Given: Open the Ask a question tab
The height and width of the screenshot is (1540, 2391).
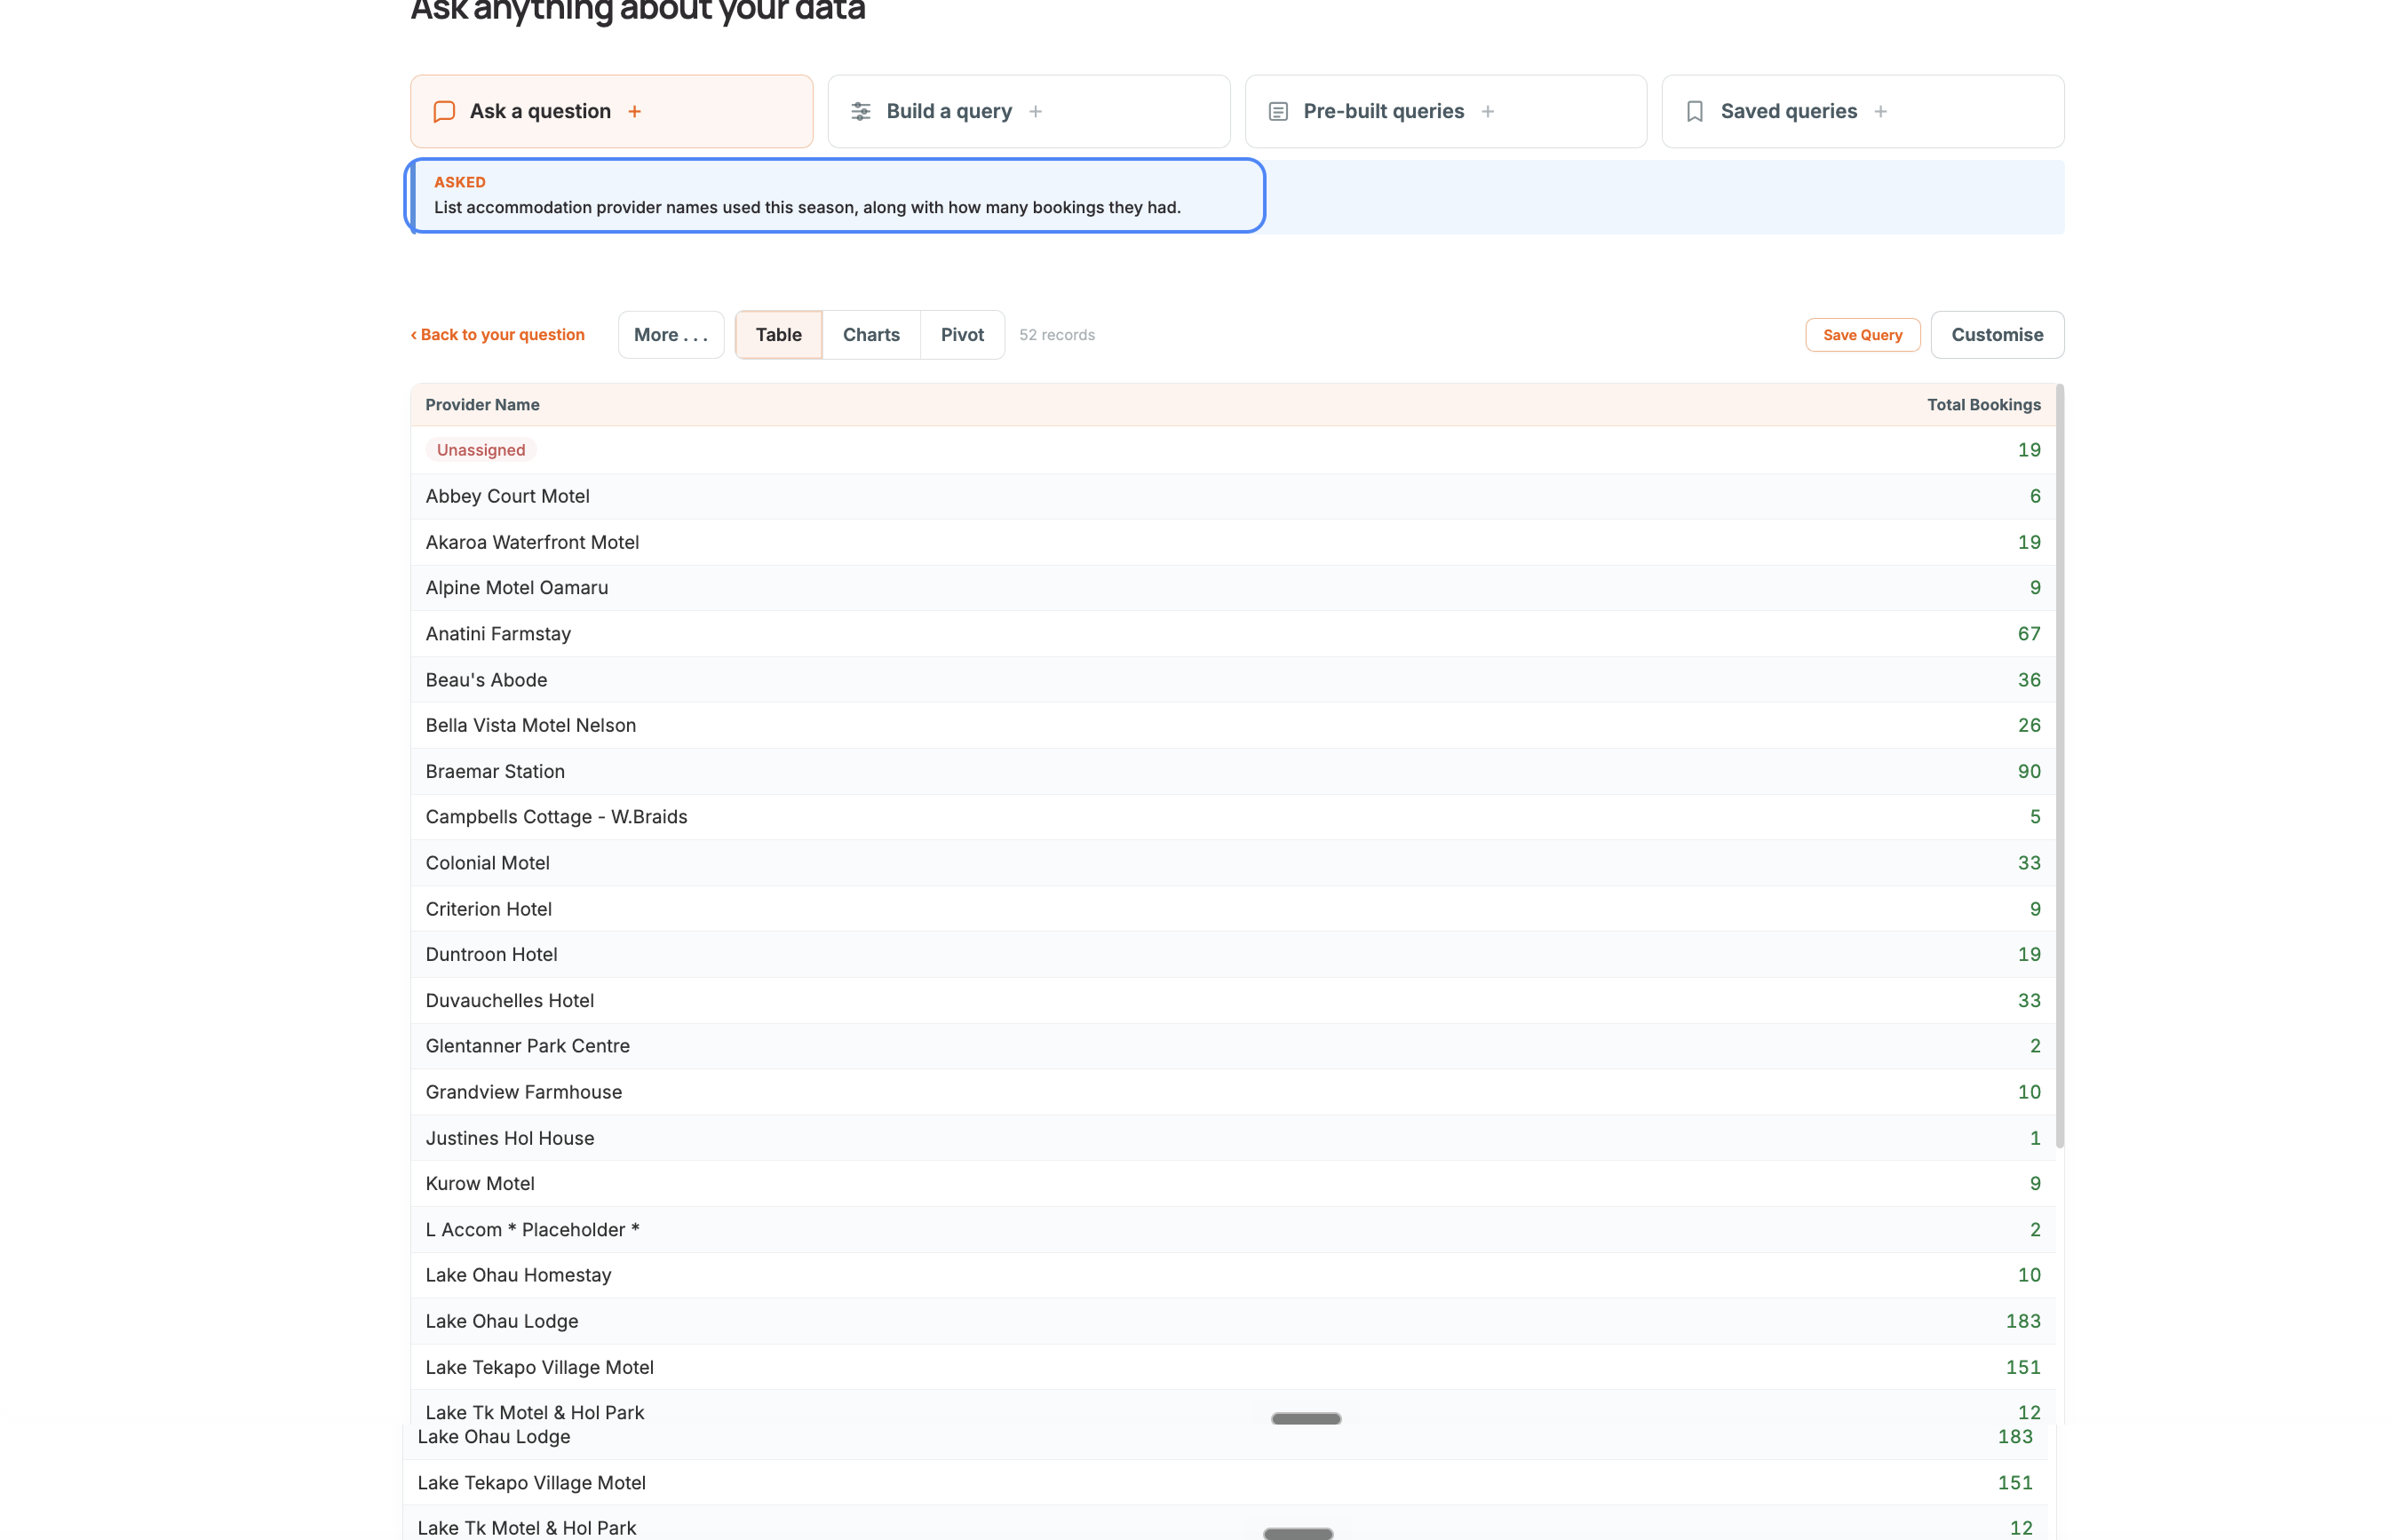Looking at the screenshot, I should click(611, 111).
